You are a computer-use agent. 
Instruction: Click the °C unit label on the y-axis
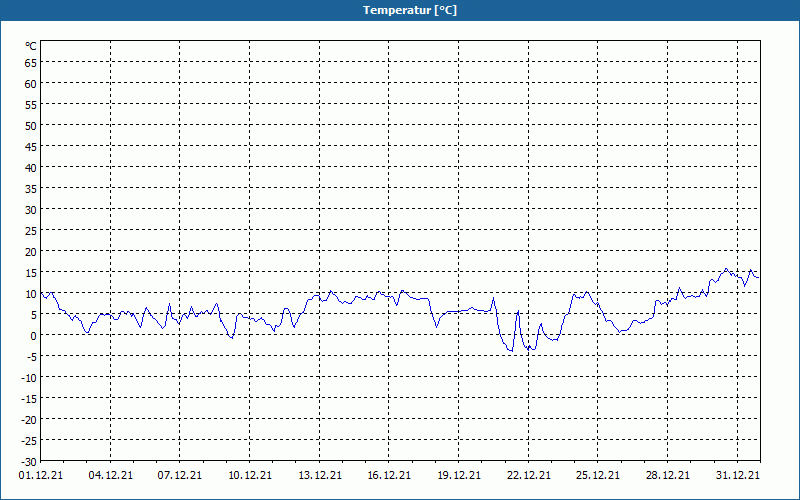pyautogui.click(x=31, y=46)
